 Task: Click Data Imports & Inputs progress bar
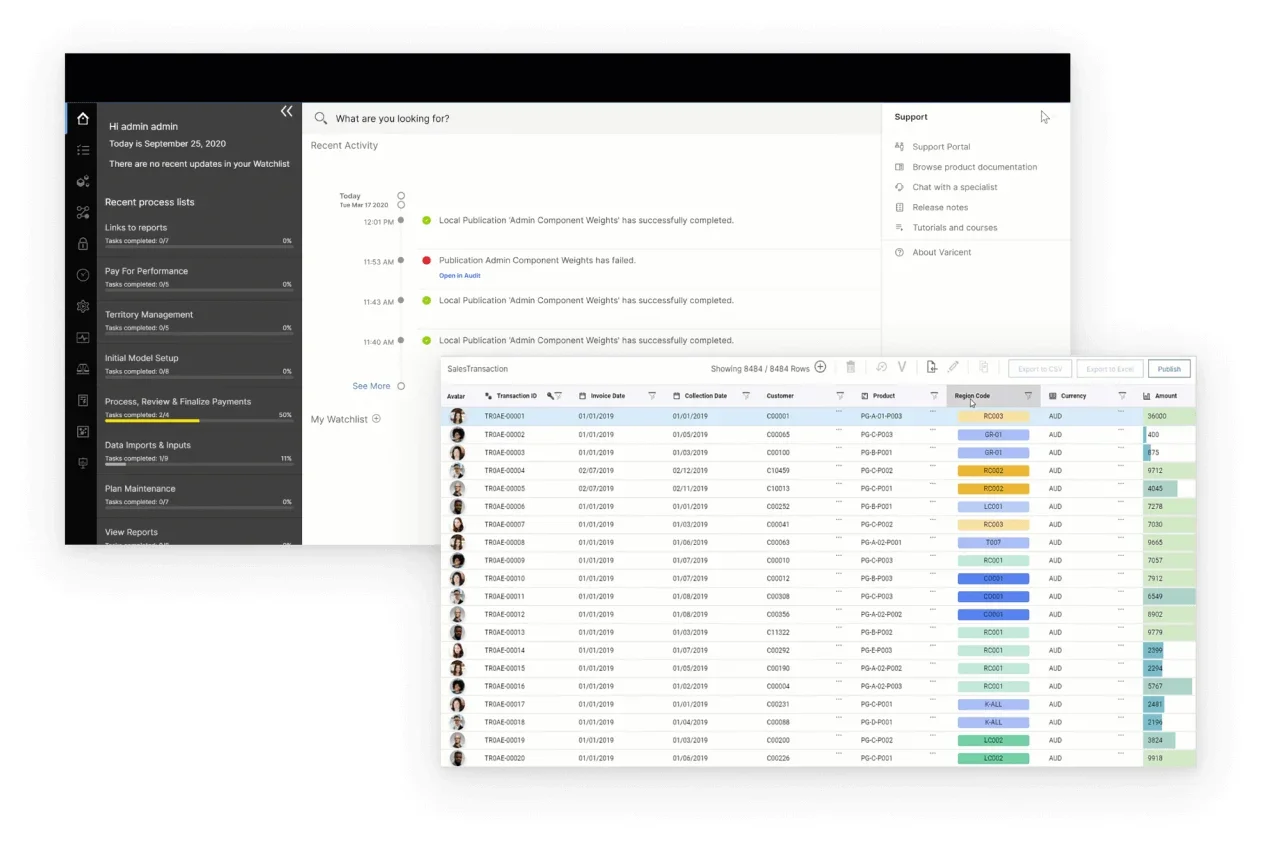[198, 464]
